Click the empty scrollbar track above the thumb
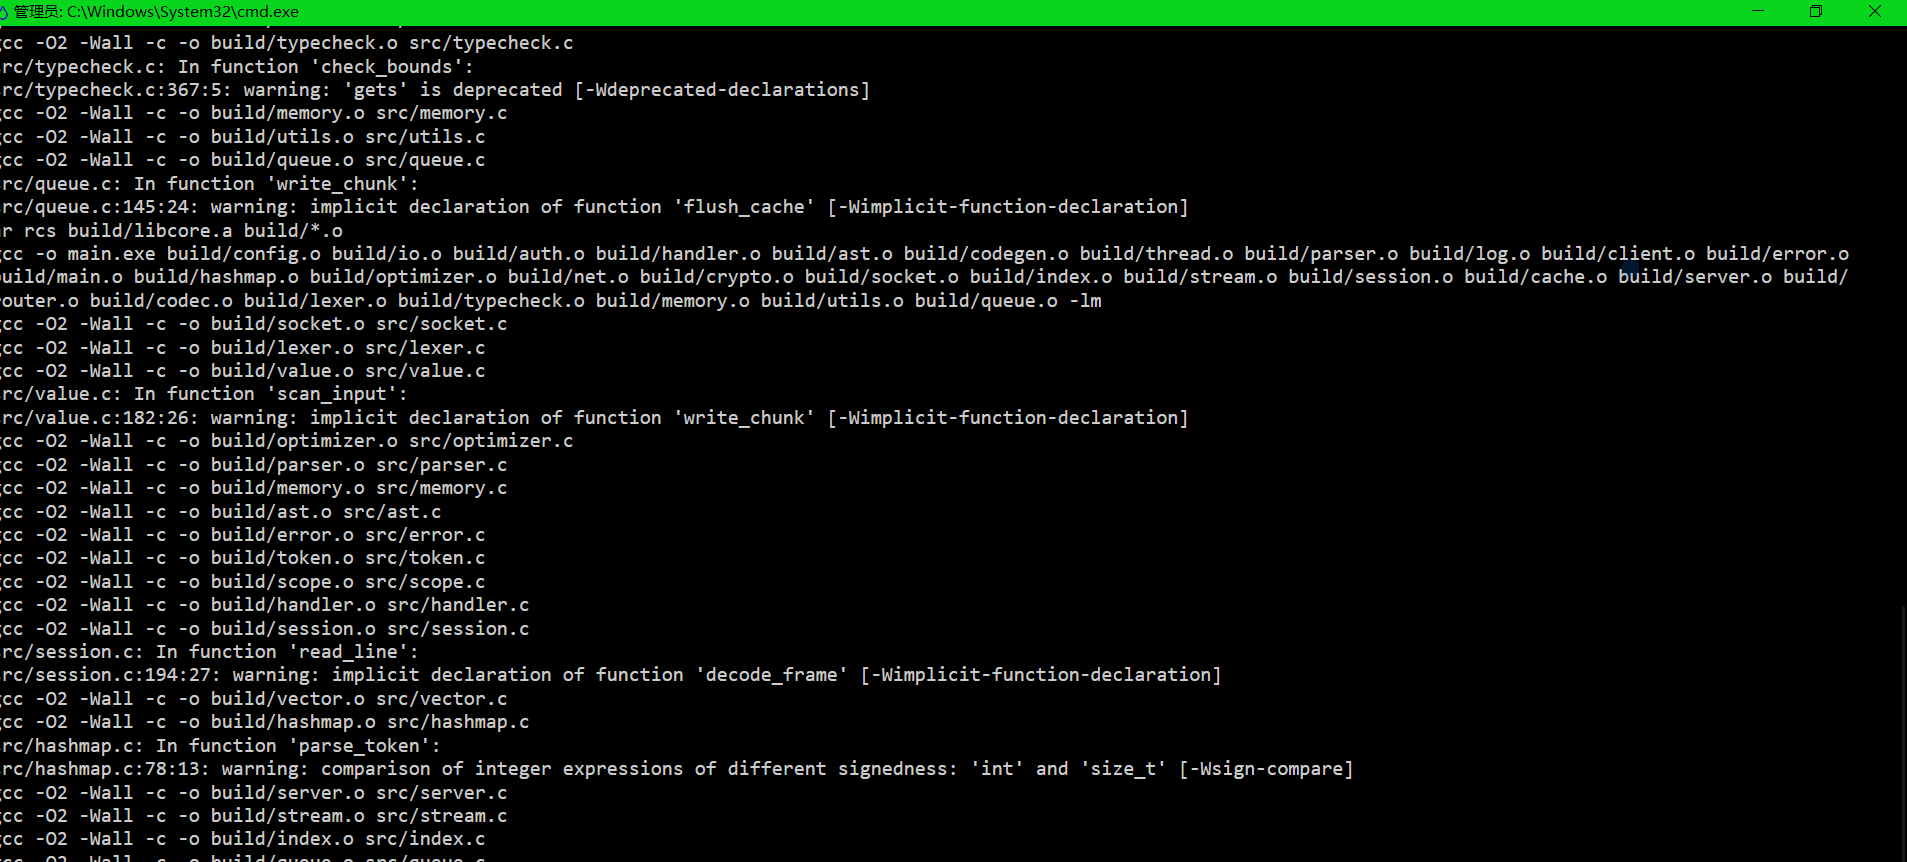This screenshot has width=1907, height=862. (x=1902, y=315)
